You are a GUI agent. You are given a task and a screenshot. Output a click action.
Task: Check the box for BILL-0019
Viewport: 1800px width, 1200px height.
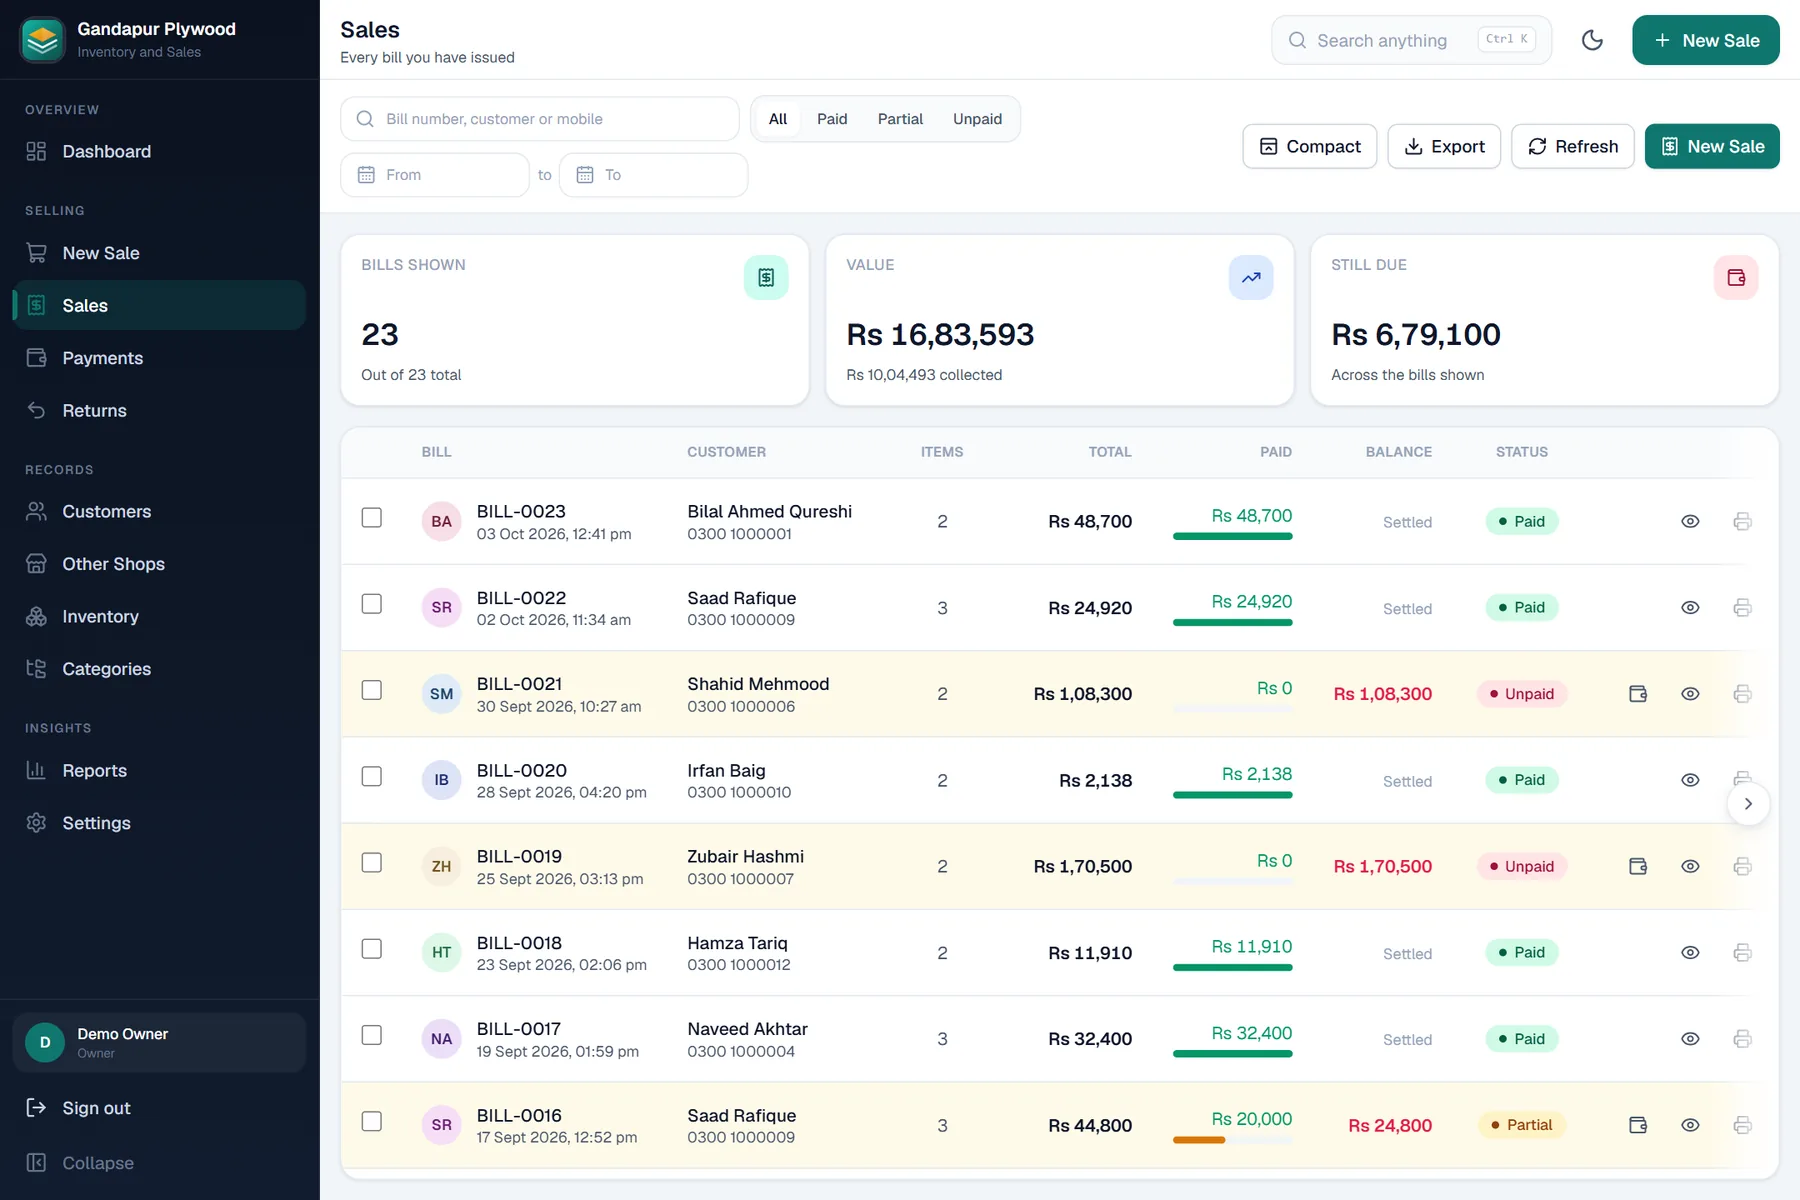[x=371, y=862]
